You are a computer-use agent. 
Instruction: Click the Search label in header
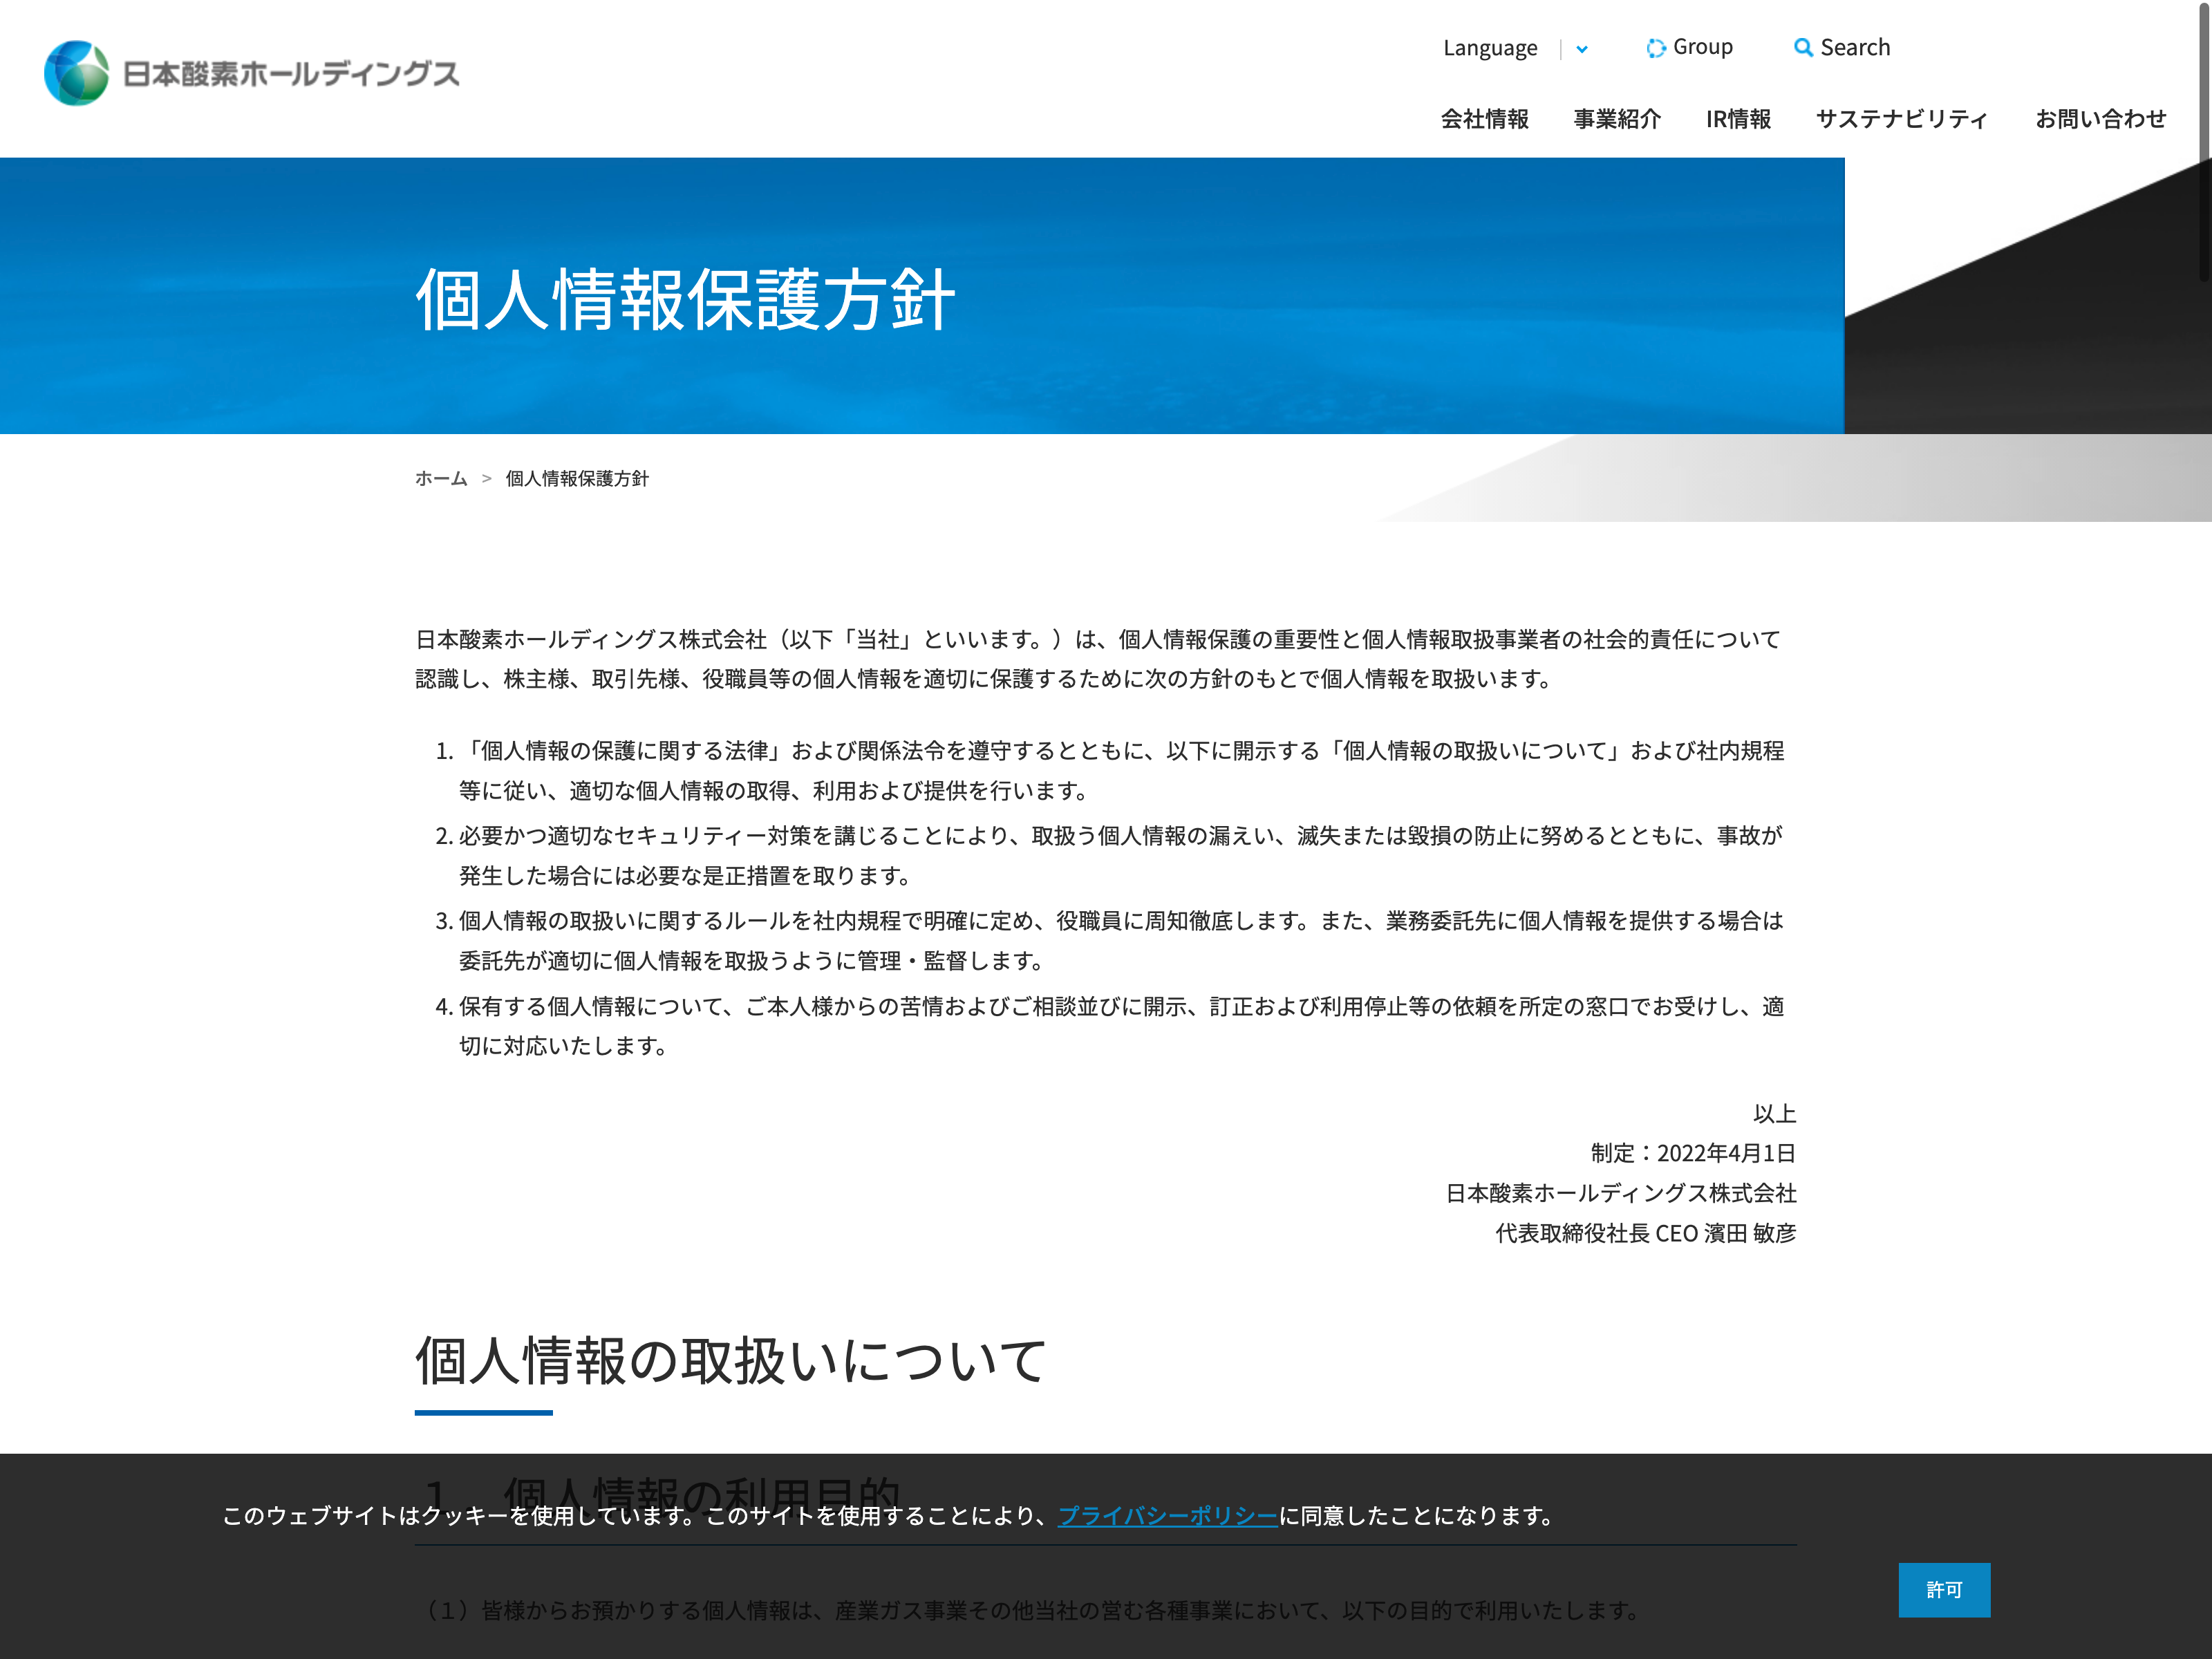(1855, 47)
